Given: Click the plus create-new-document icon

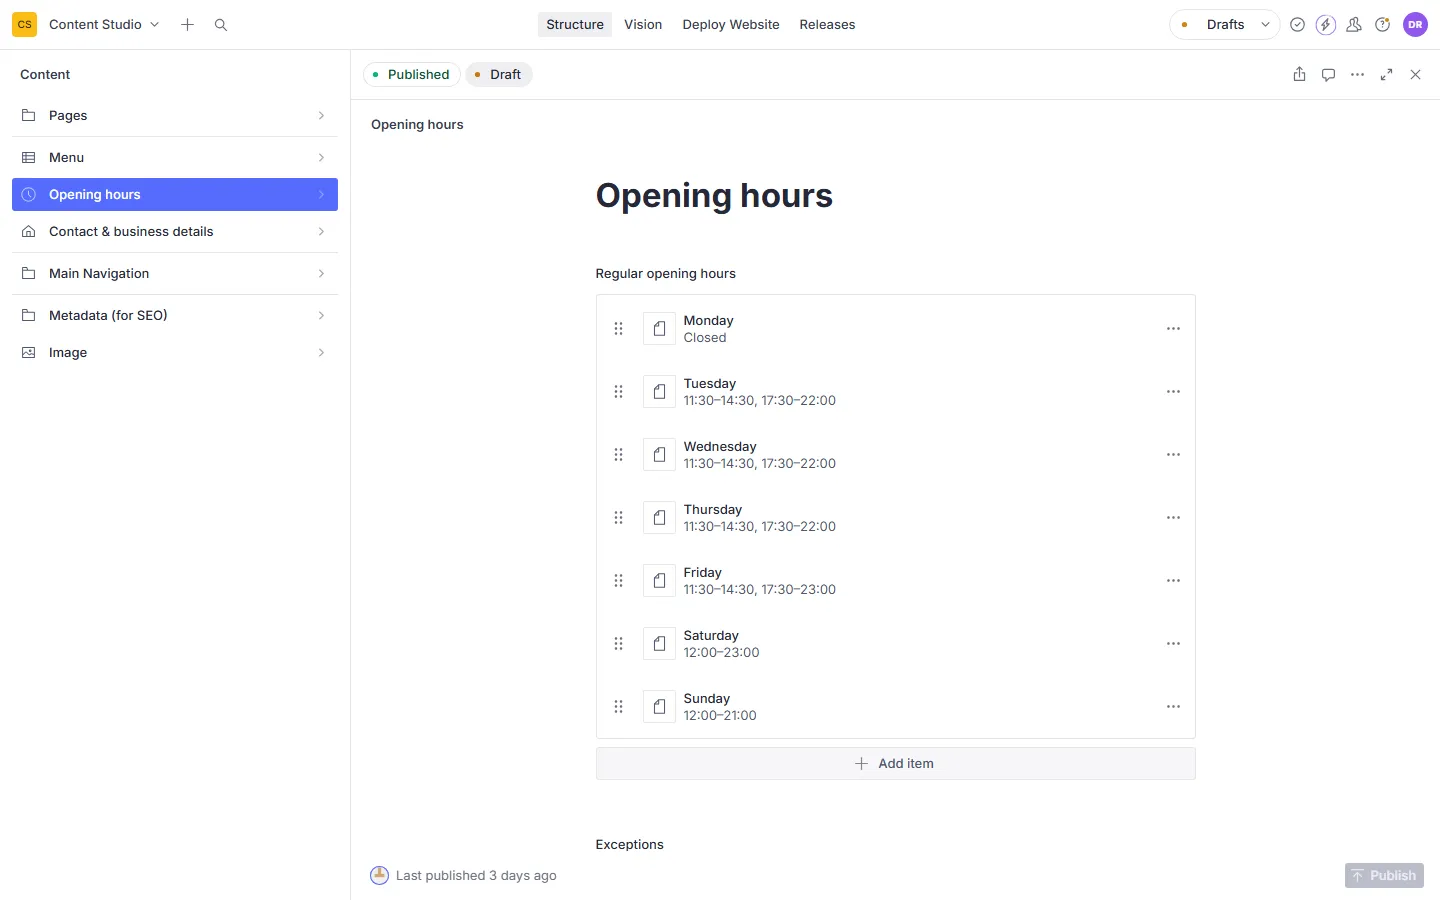Looking at the screenshot, I should [187, 25].
